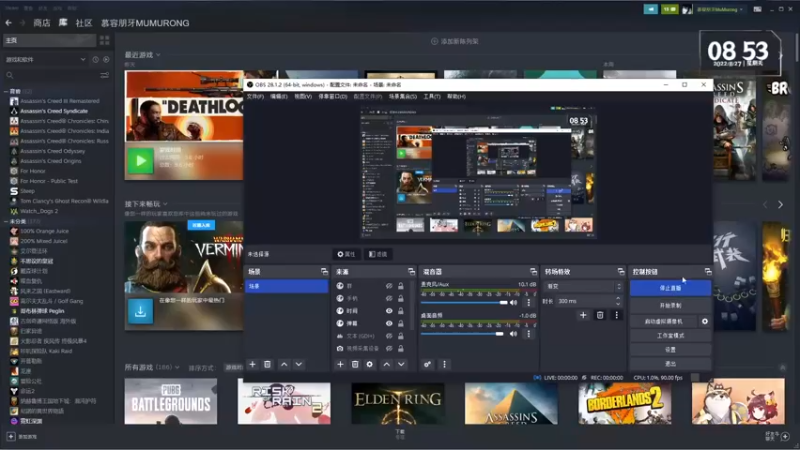Pop out the 控制按钮 dock with its float icon
The height and width of the screenshot is (450, 800).
pos(708,271)
